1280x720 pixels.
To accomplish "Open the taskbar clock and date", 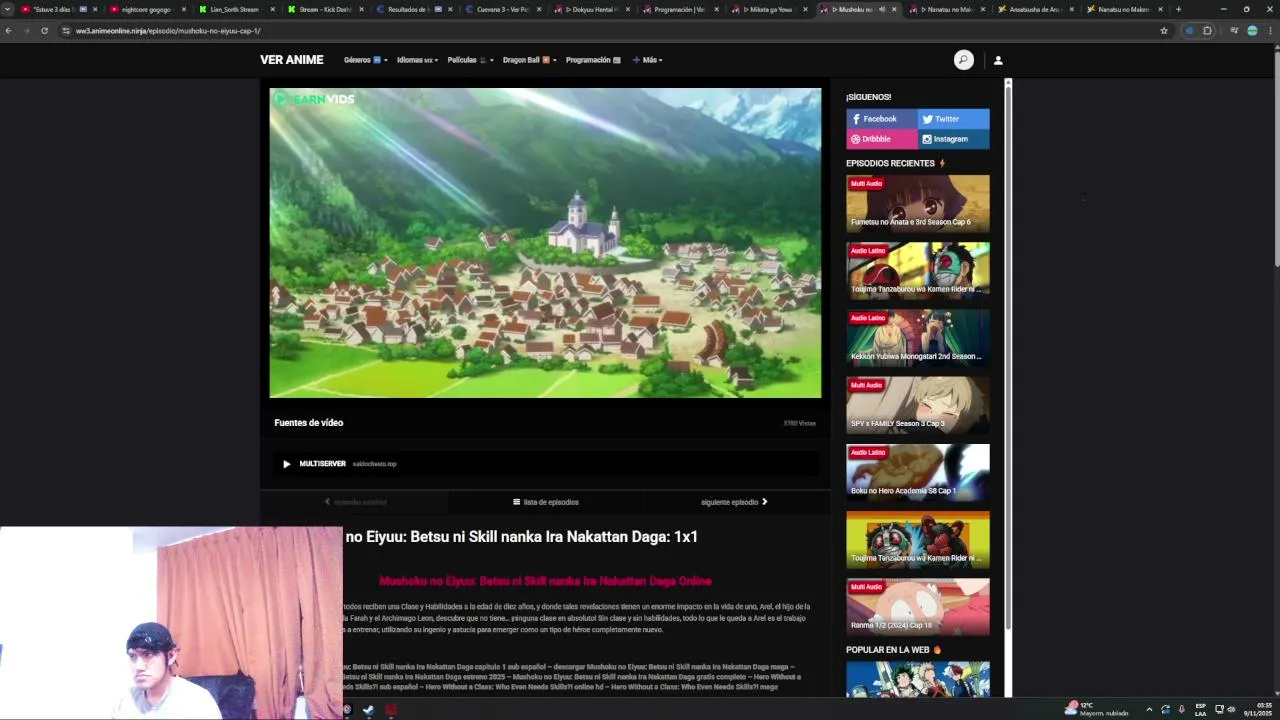I will point(1258,709).
